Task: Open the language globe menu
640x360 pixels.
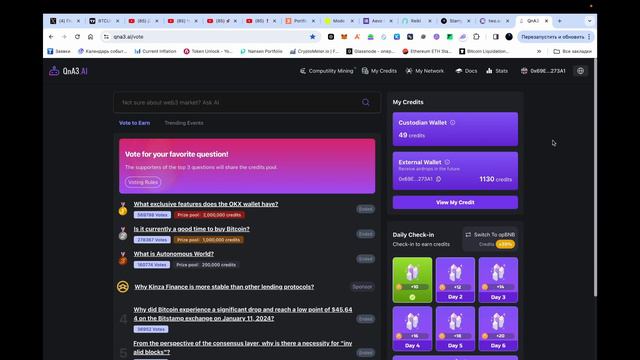Action: tap(580, 71)
